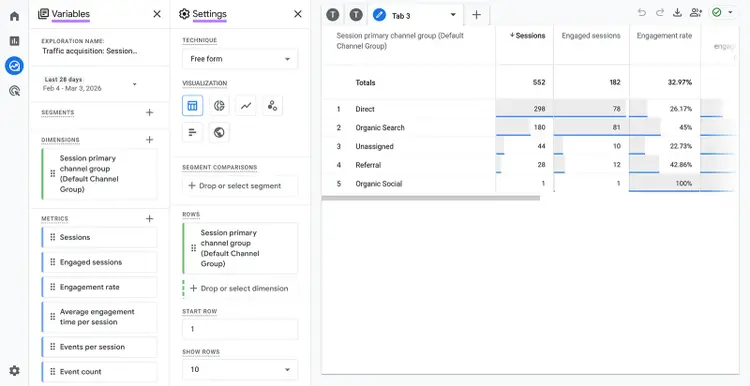750x386 pixels.
Task: Open Tab 3 dropdown arrow
Action: 453,15
